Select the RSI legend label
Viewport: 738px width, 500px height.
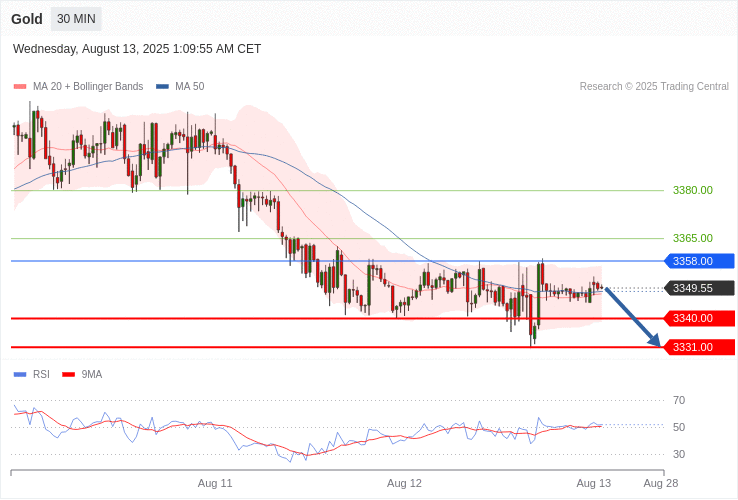41,374
